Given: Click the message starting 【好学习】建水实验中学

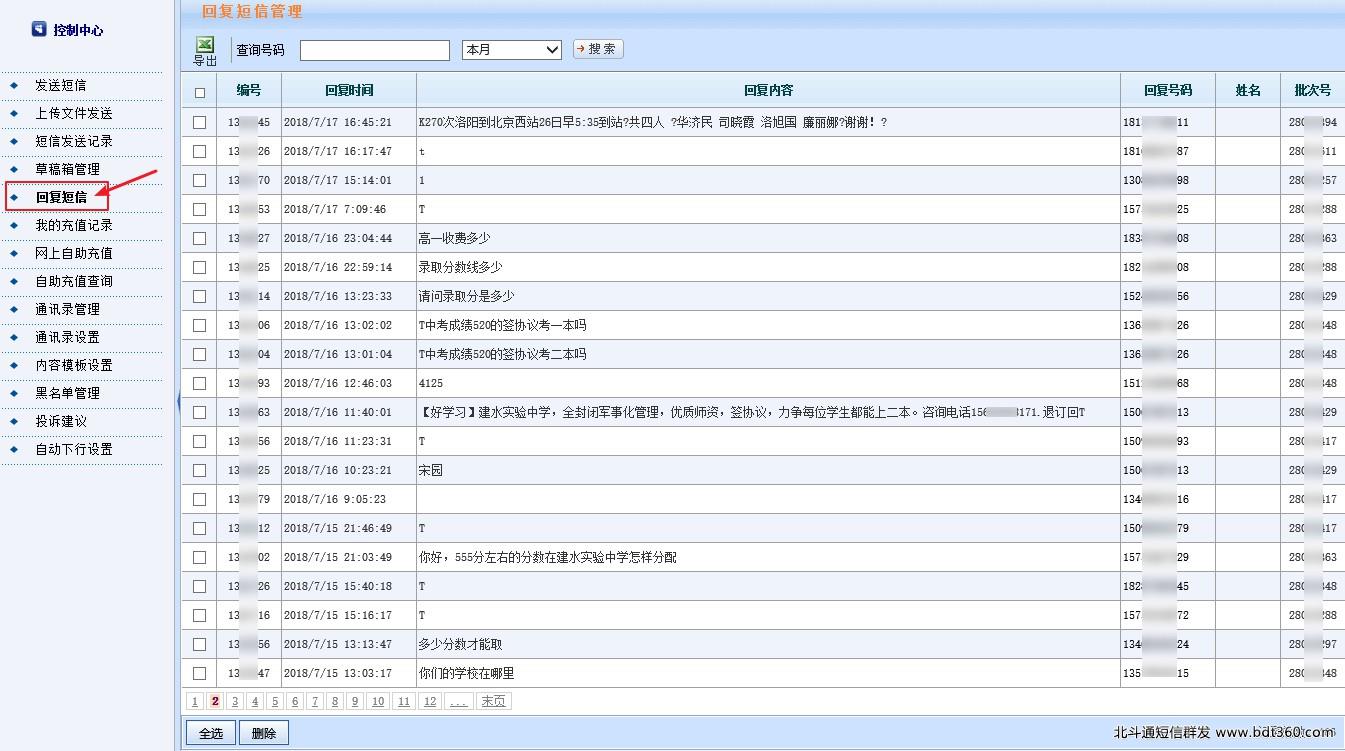Looking at the screenshot, I should tap(751, 412).
